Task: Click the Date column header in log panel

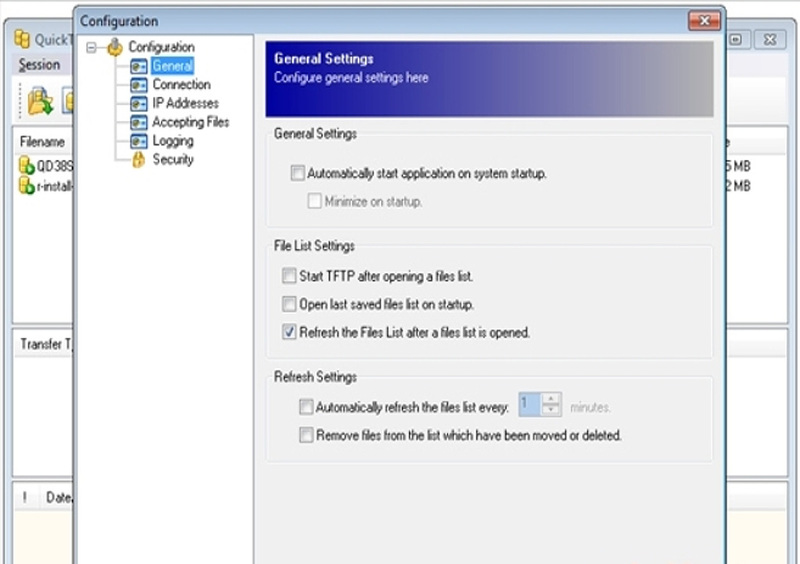Action: coord(59,498)
